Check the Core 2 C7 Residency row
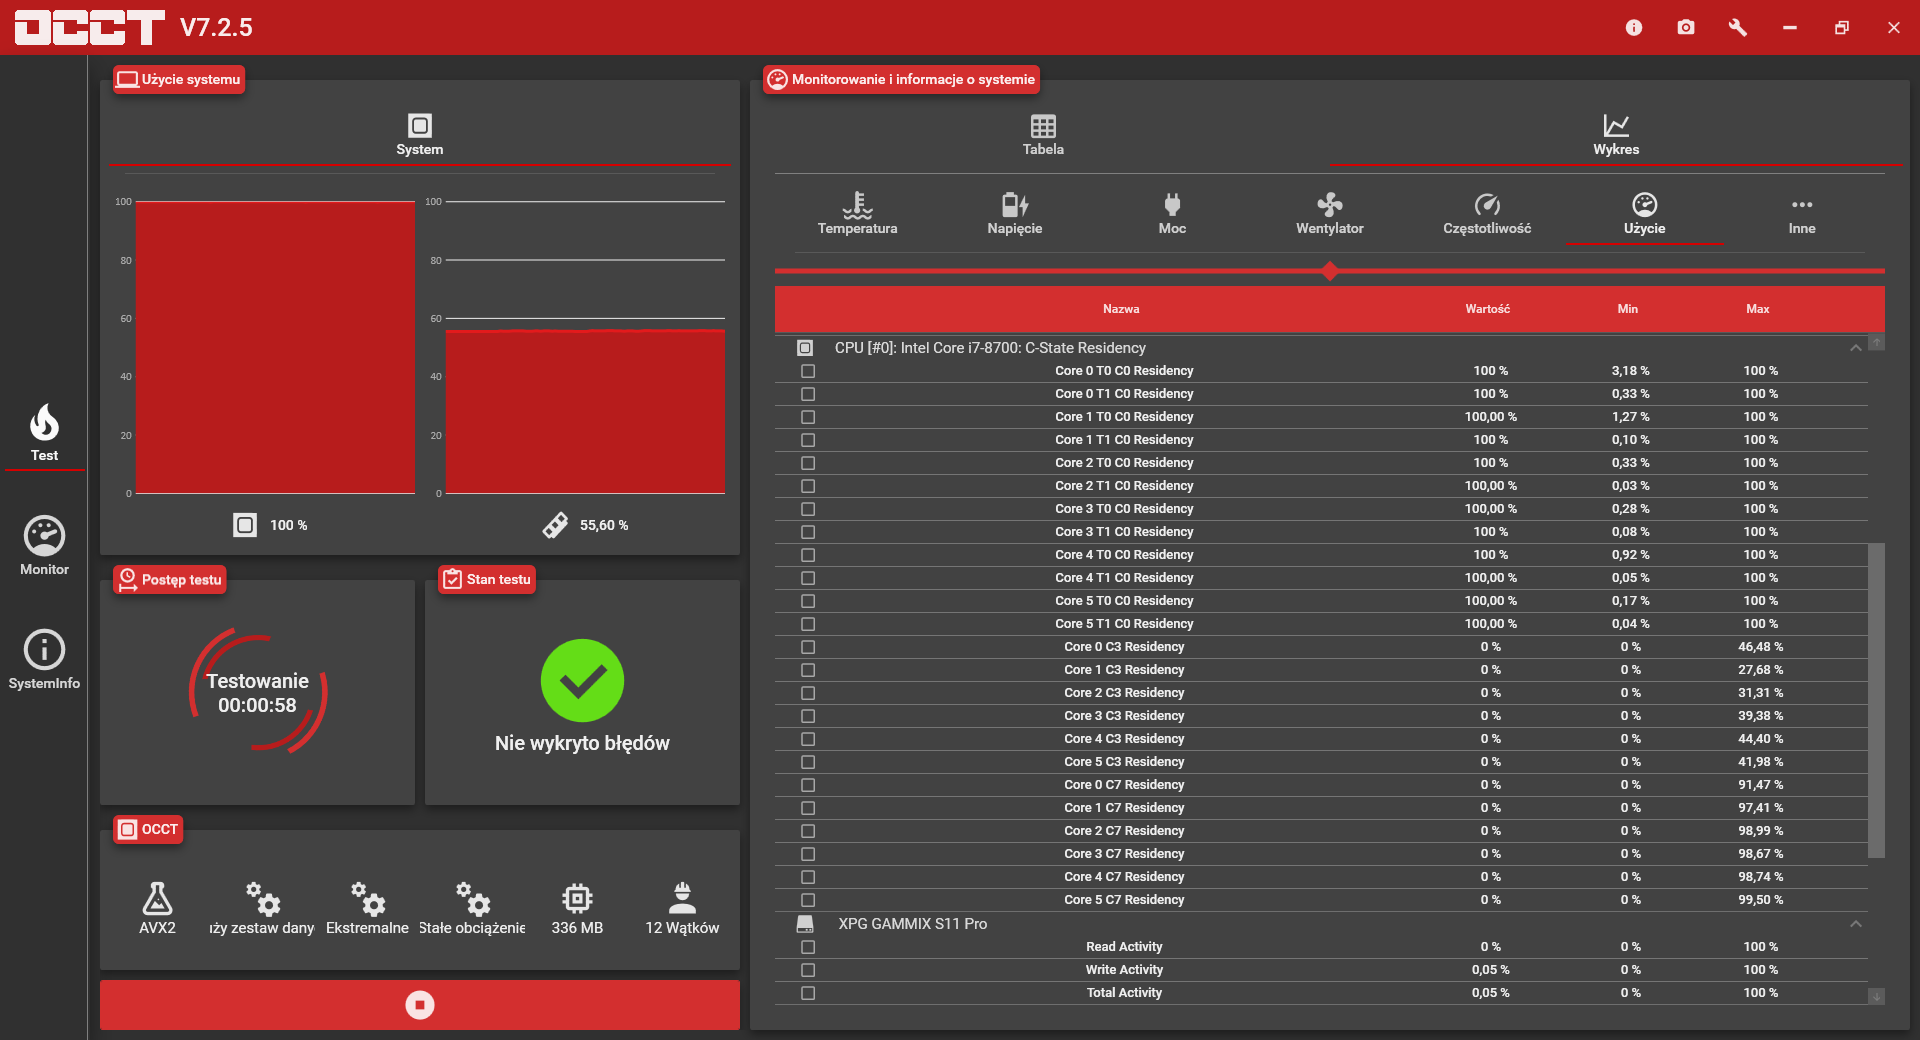Screen dimensions: 1920x1040 pos(808,831)
